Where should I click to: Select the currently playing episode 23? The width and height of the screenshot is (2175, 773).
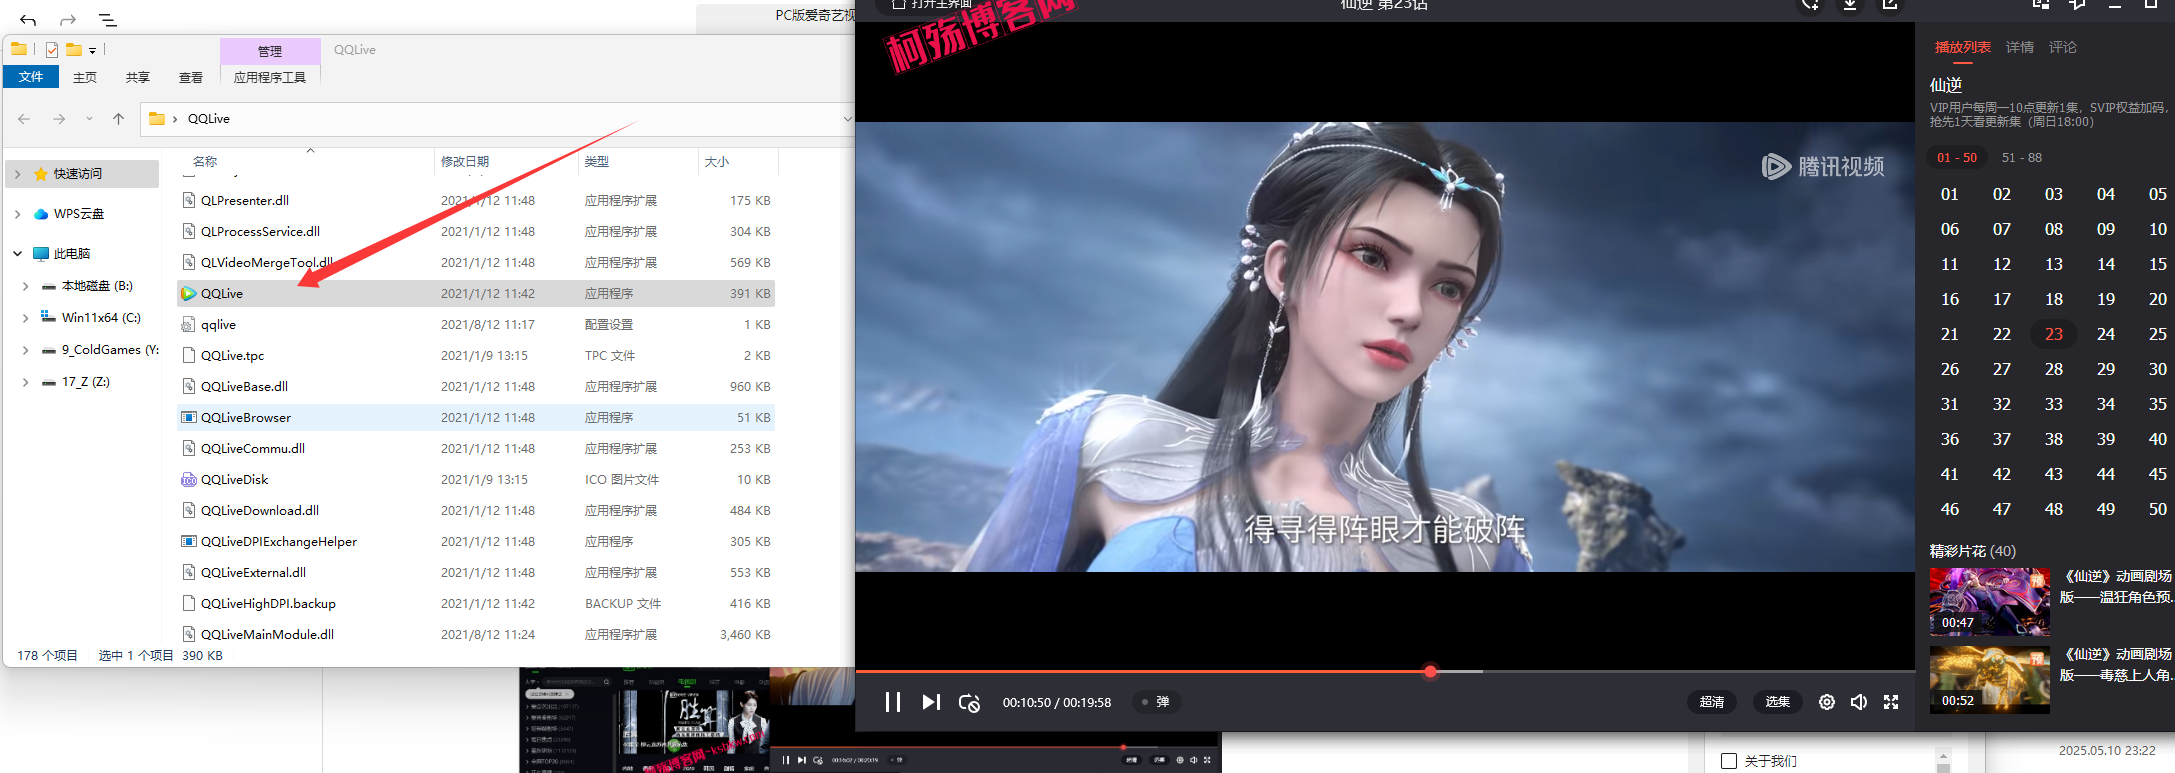[2054, 334]
